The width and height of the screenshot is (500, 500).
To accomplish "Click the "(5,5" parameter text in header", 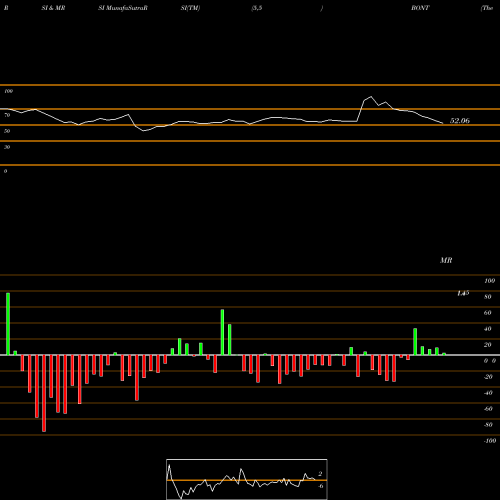I will pyautogui.click(x=257, y=8).
